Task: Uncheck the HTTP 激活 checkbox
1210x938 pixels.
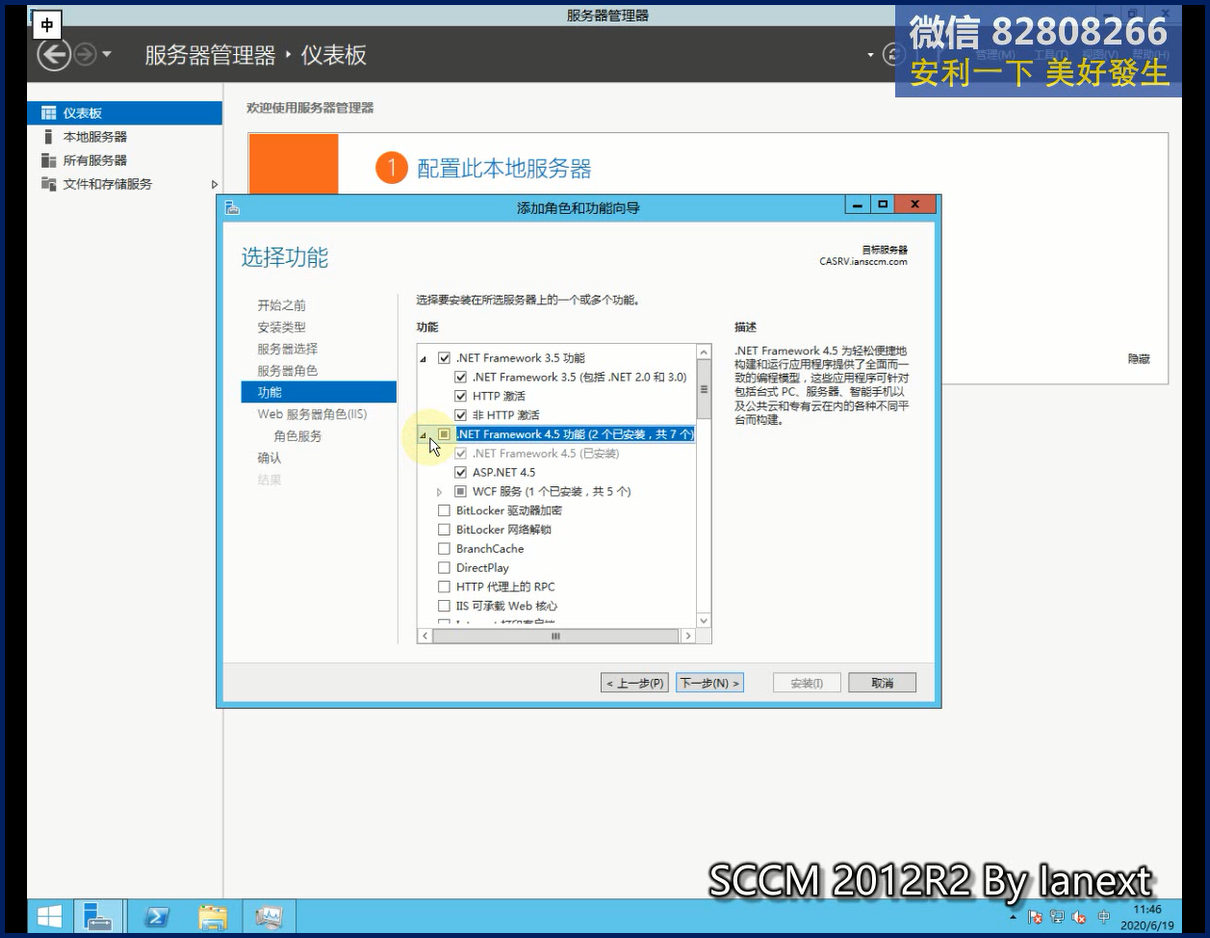Action: click(x=461, y=396)
